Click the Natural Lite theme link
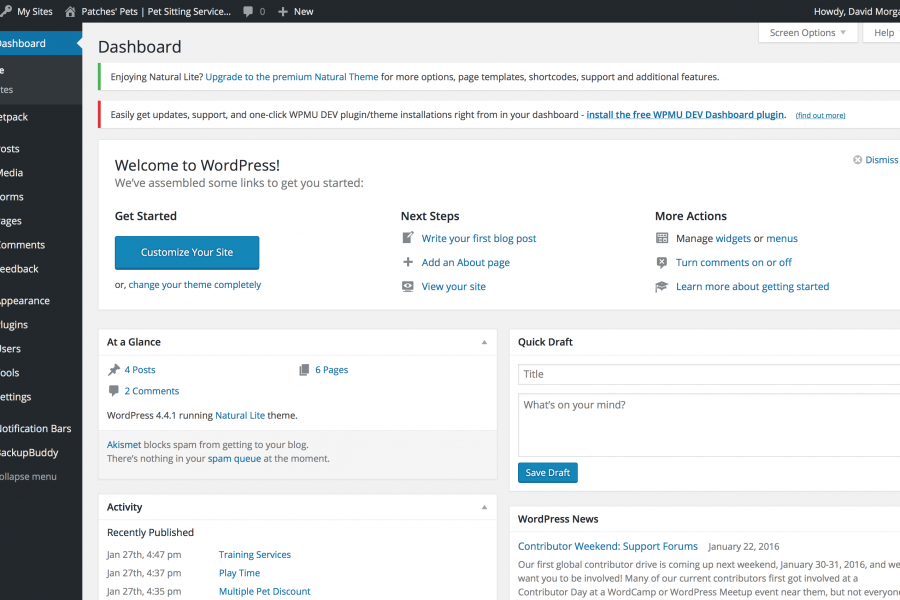 pyautogui.click(x=240, y=415)
